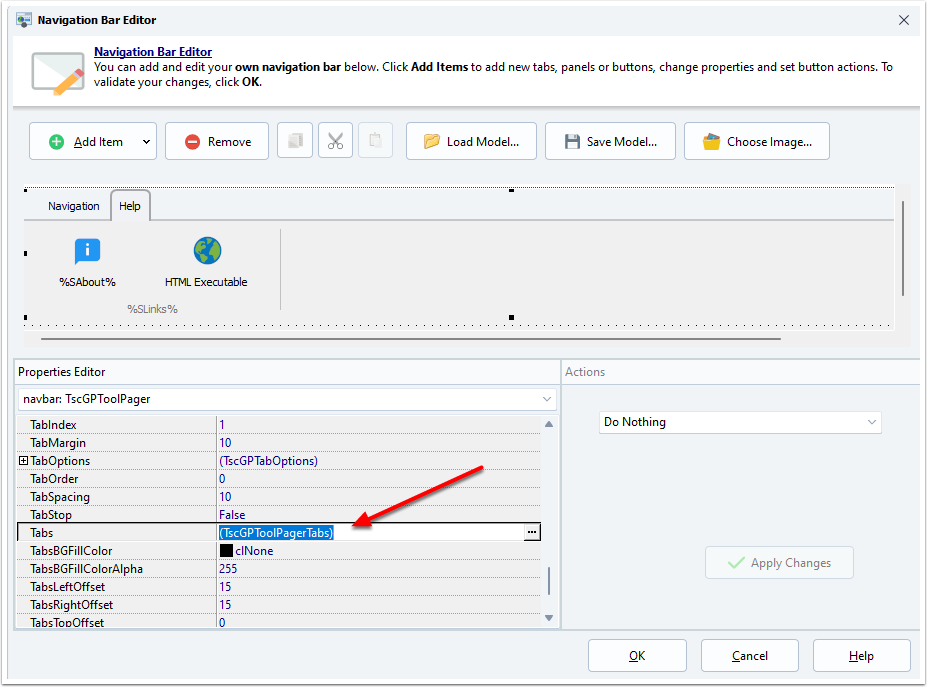The height and width of the screenshot is (687, 927).
Task: Click the ellipsis button for Tabs property
Action: pyautogui.click(x=532, y=533)
